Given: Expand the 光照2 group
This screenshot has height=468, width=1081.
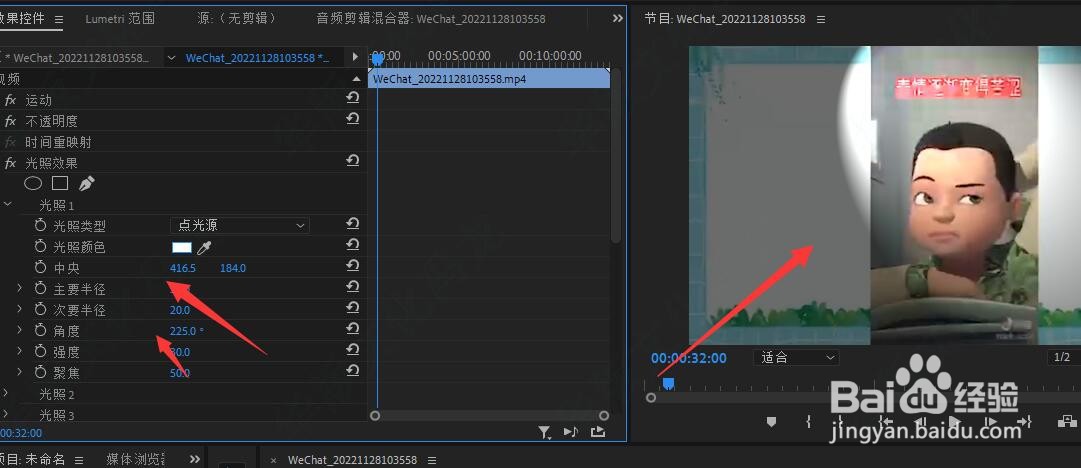Looking at the screenshot, I should point(6,393).
